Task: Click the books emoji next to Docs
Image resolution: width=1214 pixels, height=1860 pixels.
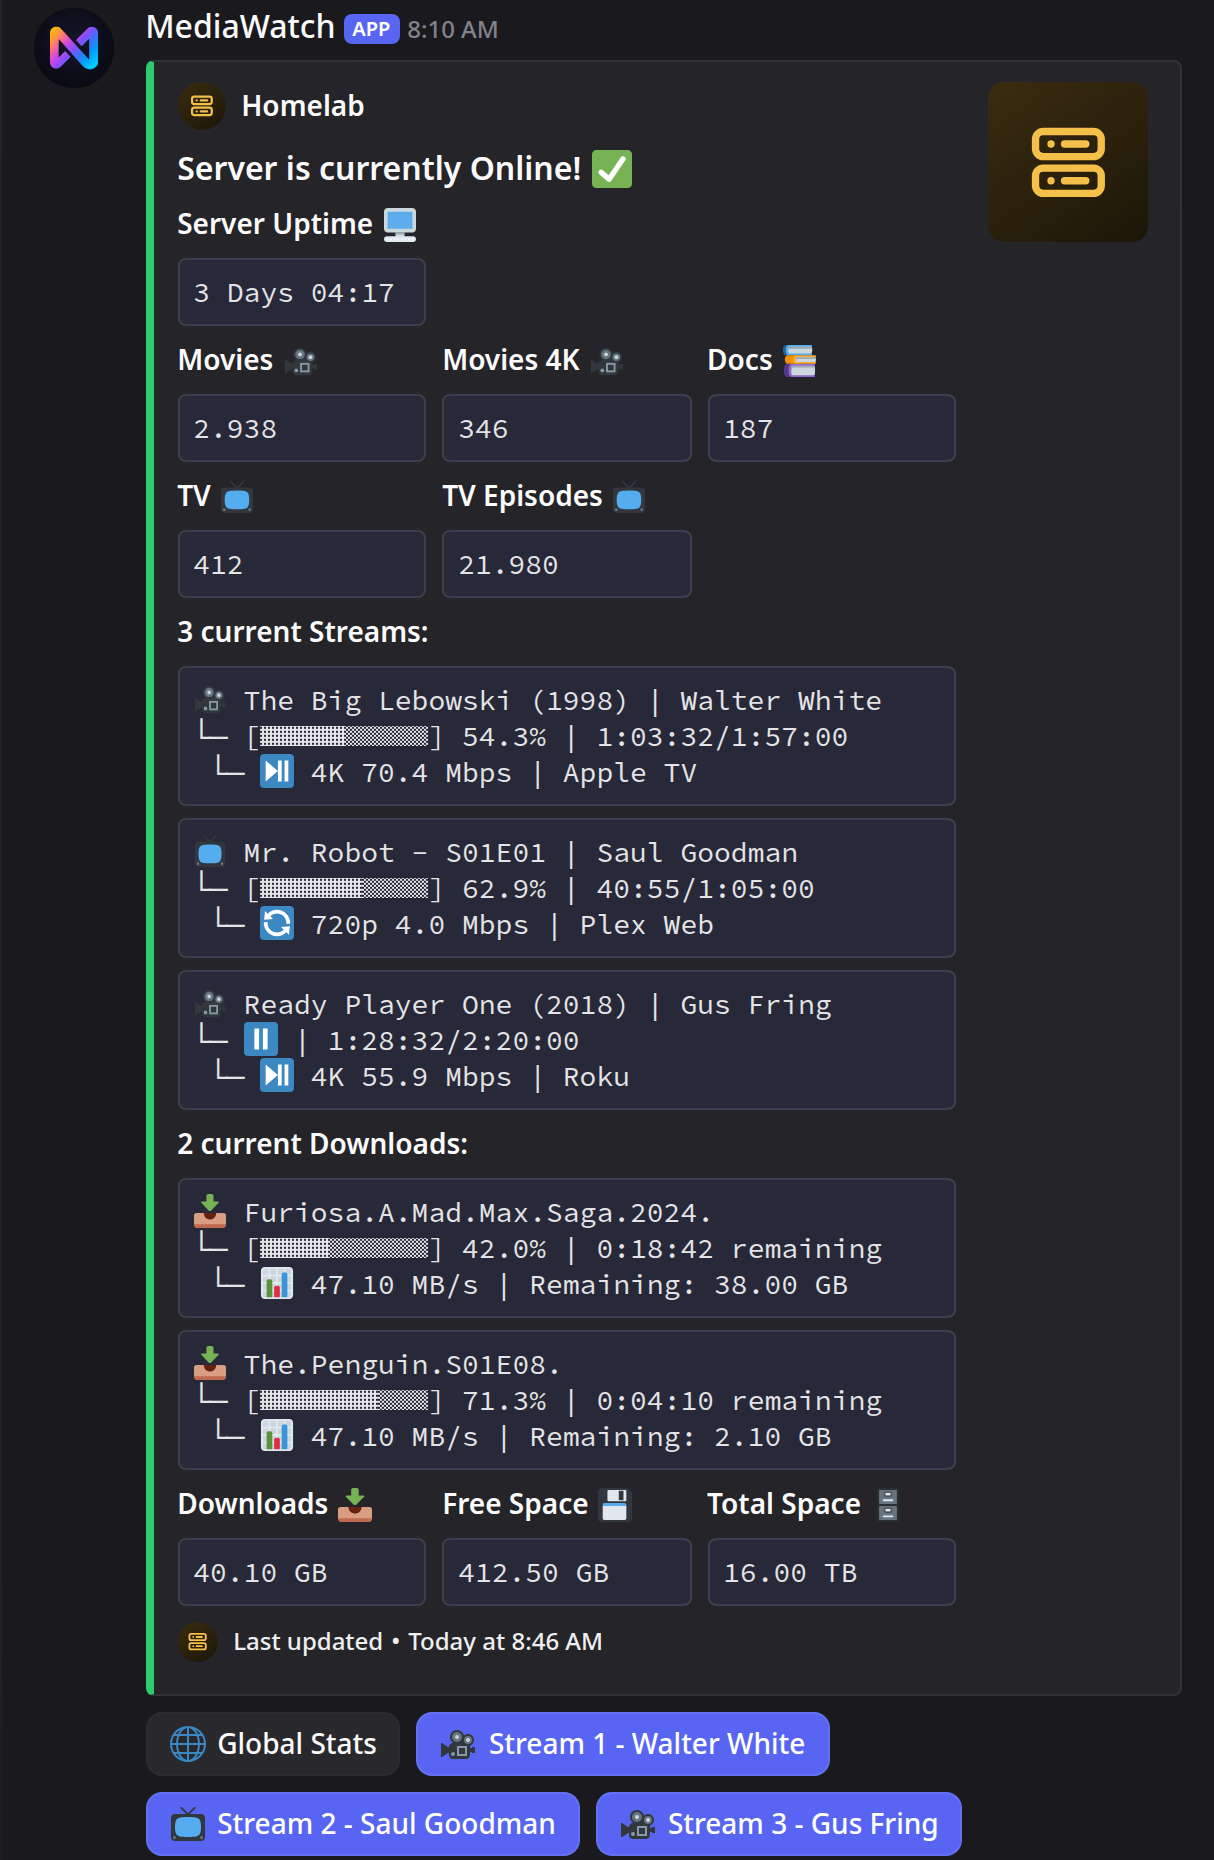Action: point(800,361)
